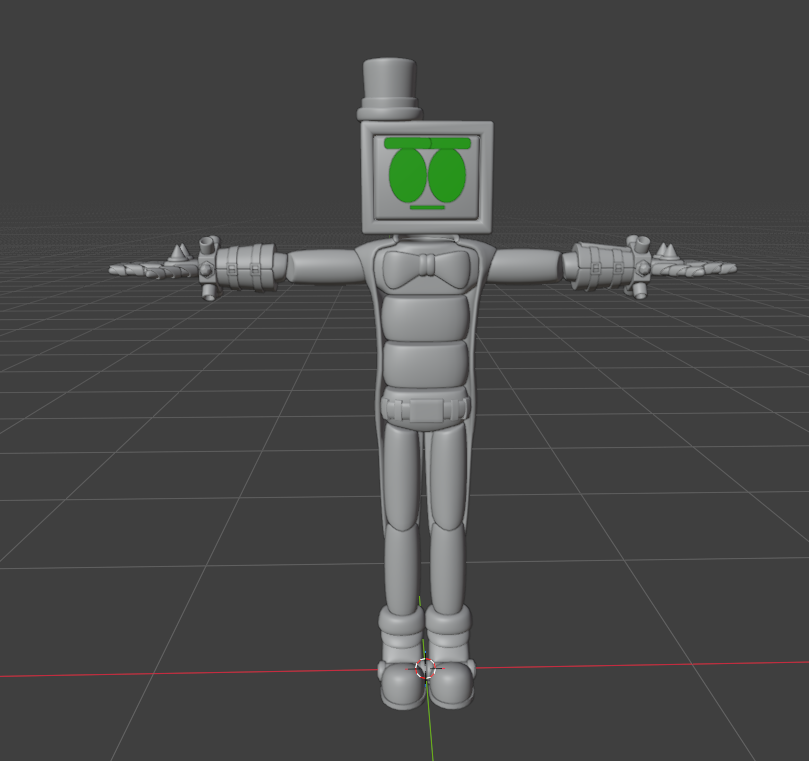The height and width of the screenshot is (761, 809).
Task: Select the green mouth bar on the screen face
Action: coord(427,207)
